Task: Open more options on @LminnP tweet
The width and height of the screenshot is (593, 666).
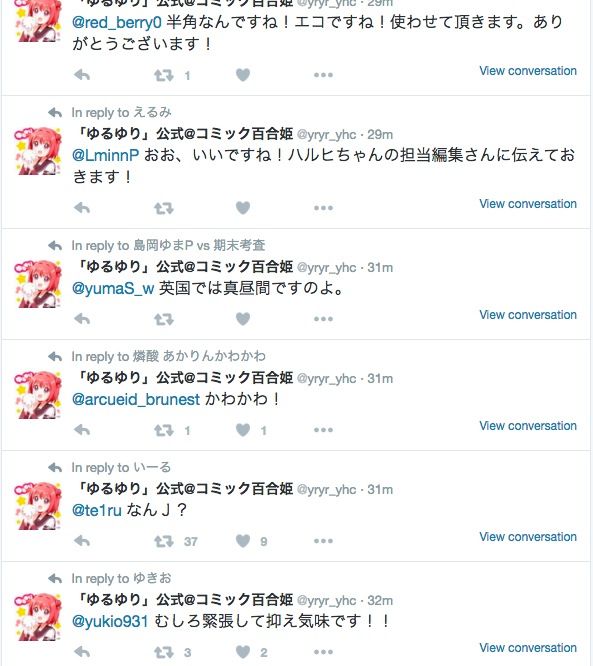Action: click(323, 208)
